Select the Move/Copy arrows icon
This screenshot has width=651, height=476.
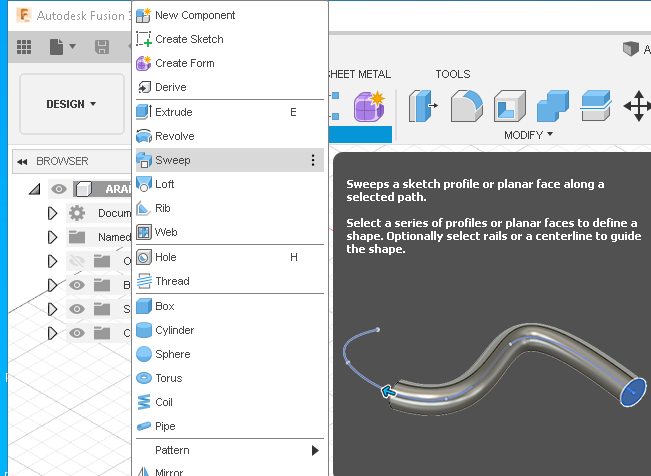(x=638, y=106)
